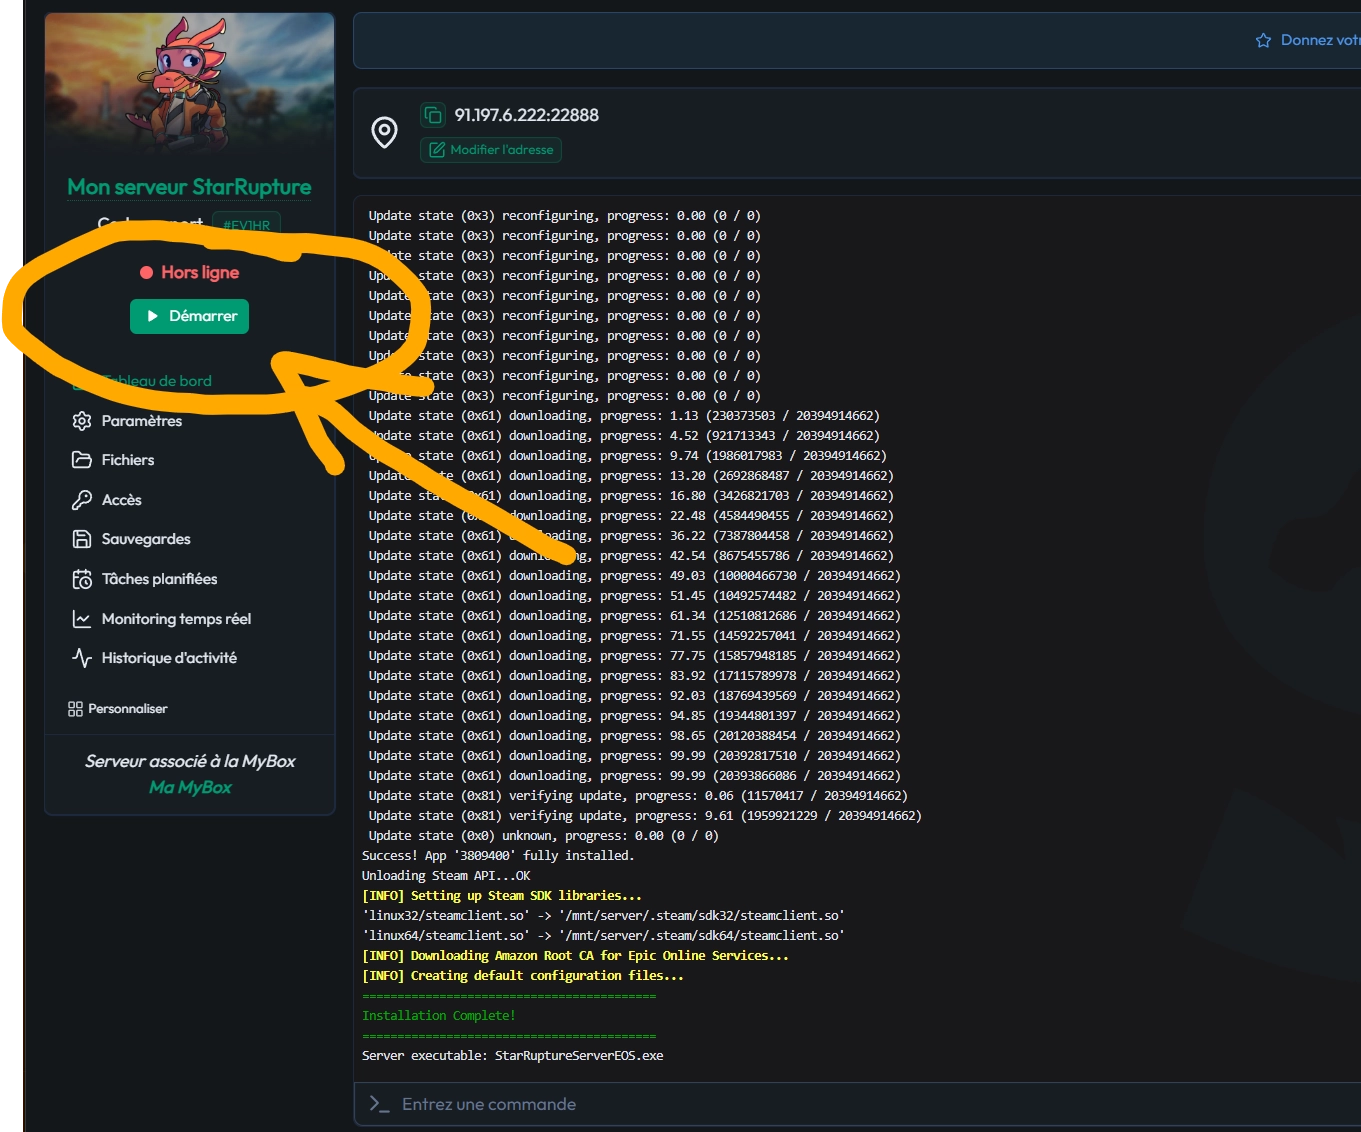This screenshot has height=1132, width=1361.
Task: Click the 91.197.6.222:22888 address text
Action: (526, 115)
